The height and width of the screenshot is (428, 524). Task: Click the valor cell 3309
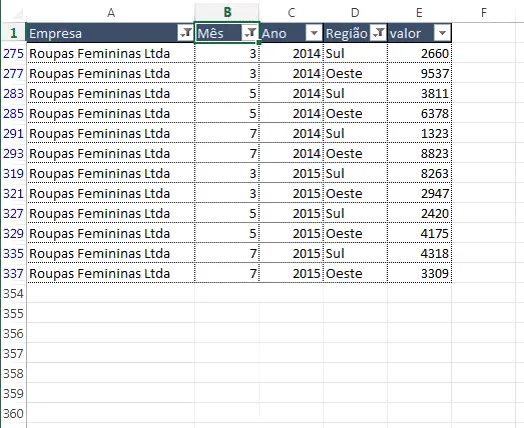pos(419,274)
